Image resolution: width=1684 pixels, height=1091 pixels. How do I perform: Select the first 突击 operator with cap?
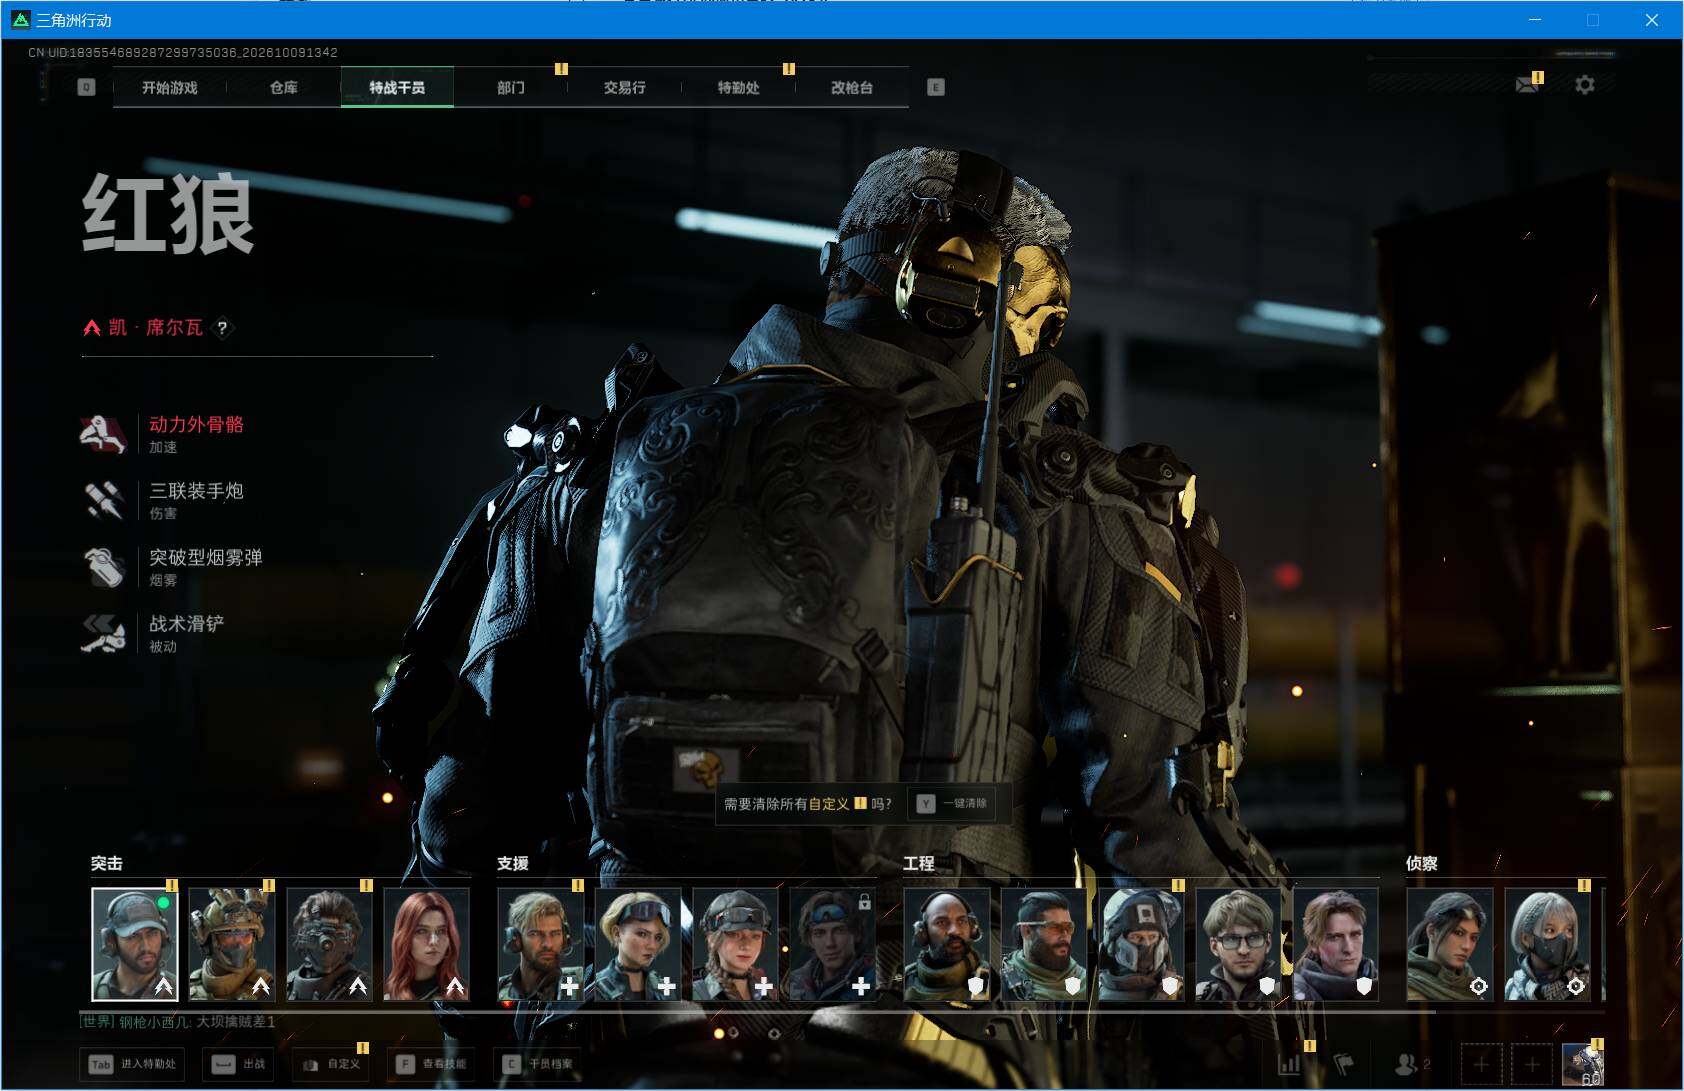tap(135, 944)
